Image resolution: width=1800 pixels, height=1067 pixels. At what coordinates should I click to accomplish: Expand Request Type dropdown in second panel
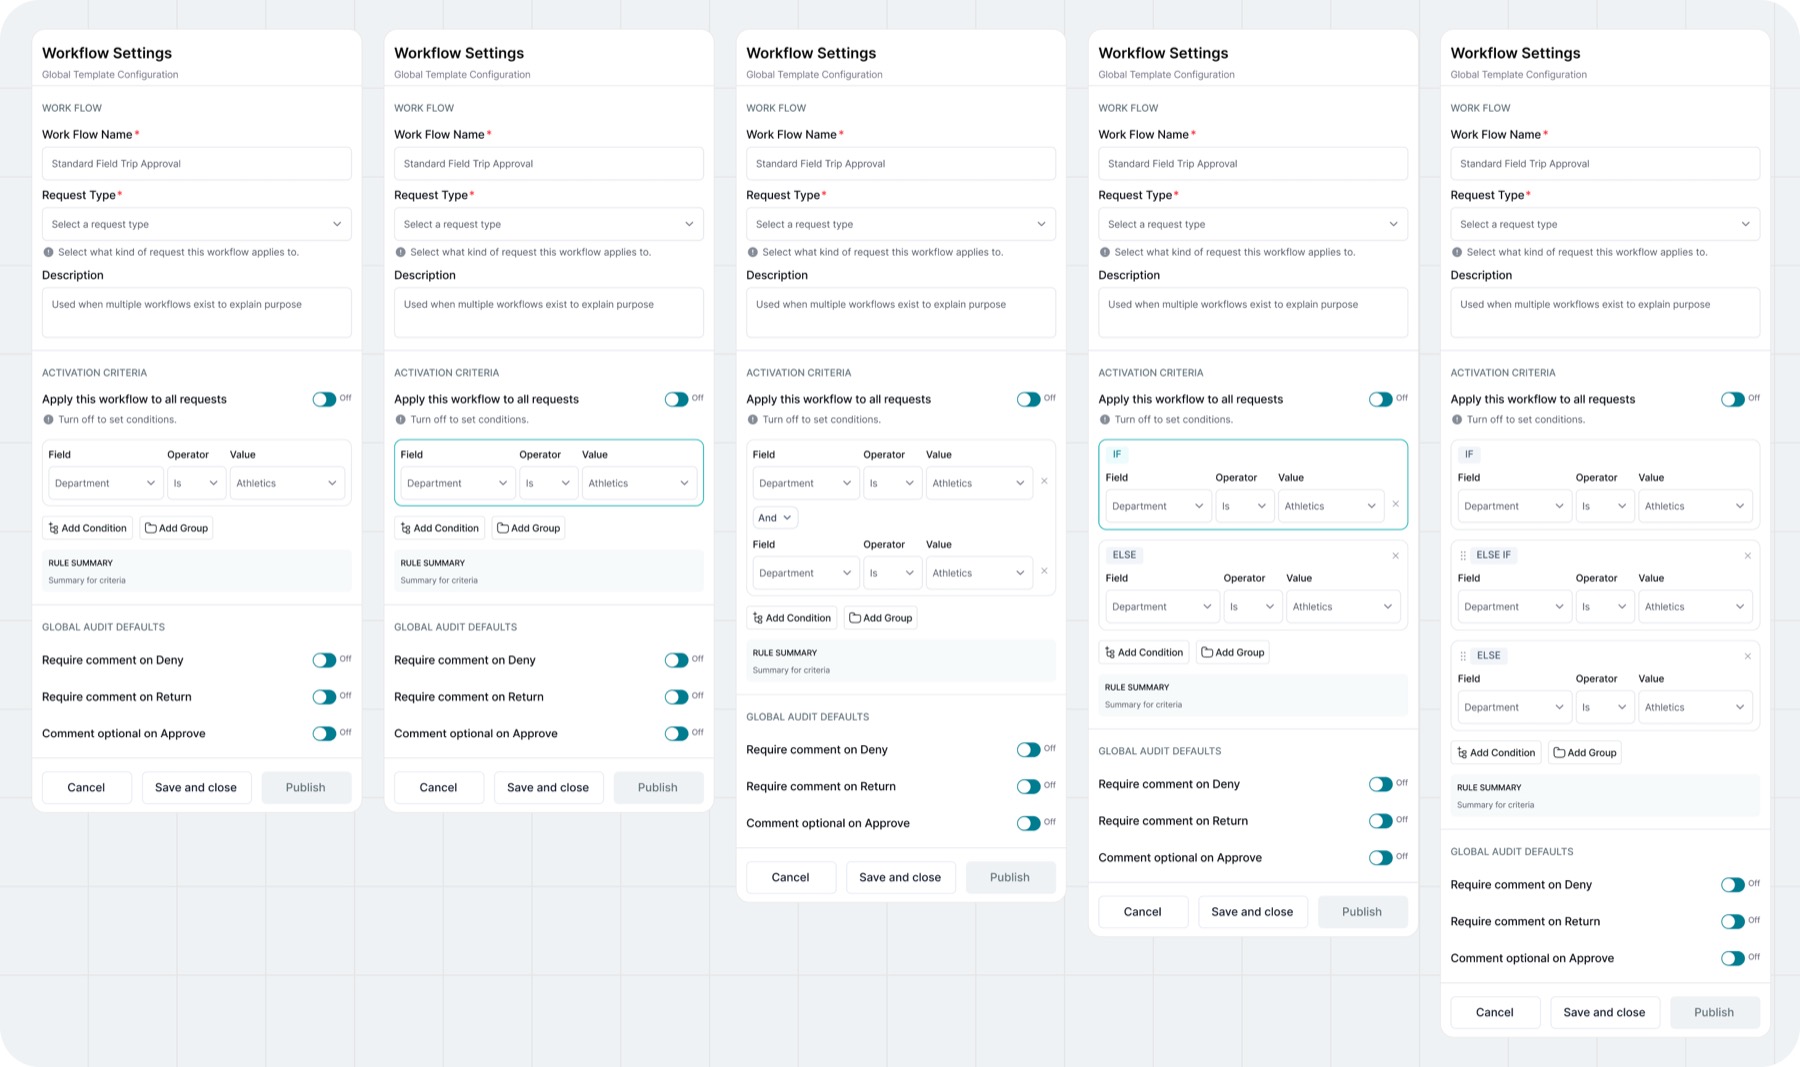(x=549, y=224)
